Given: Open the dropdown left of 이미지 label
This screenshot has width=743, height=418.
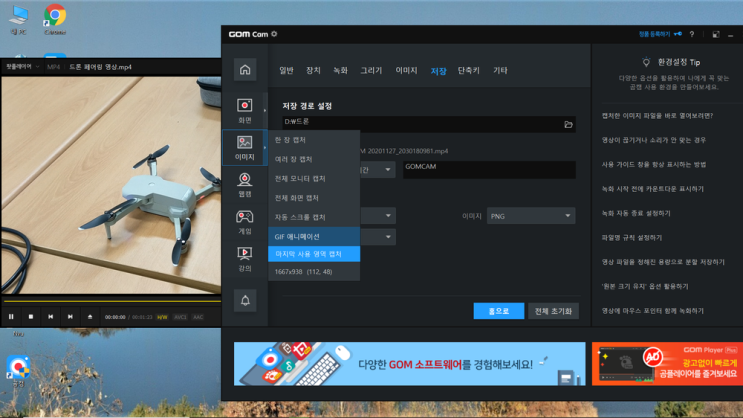Looking at the screenshot, I should (x=378, y=216).
